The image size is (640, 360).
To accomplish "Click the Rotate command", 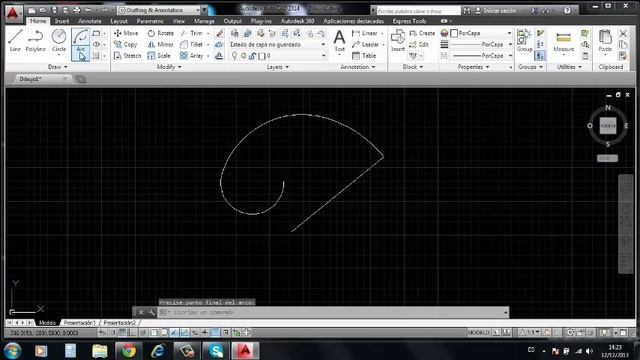I will [x=160, y=33].
